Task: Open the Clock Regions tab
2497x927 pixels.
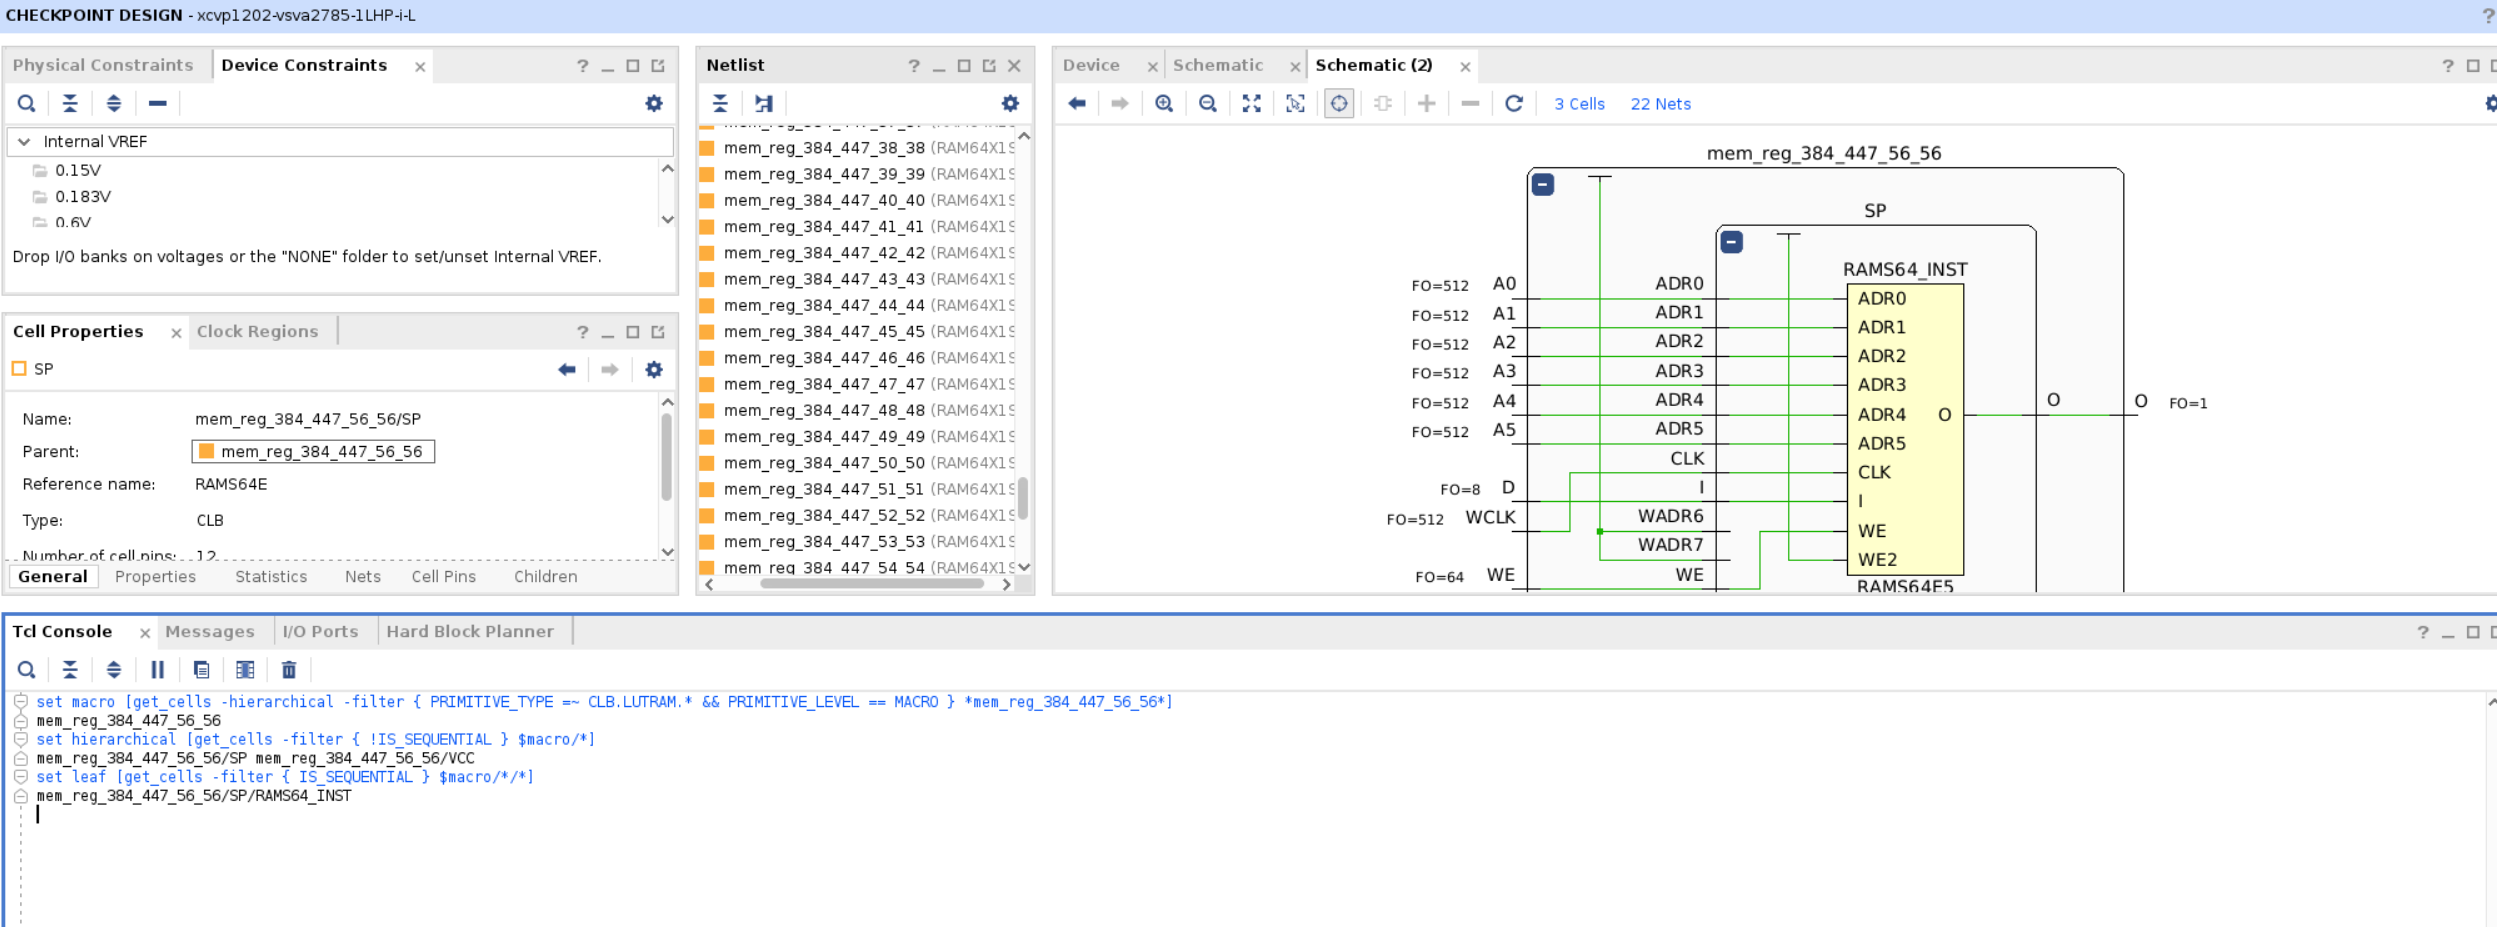Action: click(x=257, y=332)
